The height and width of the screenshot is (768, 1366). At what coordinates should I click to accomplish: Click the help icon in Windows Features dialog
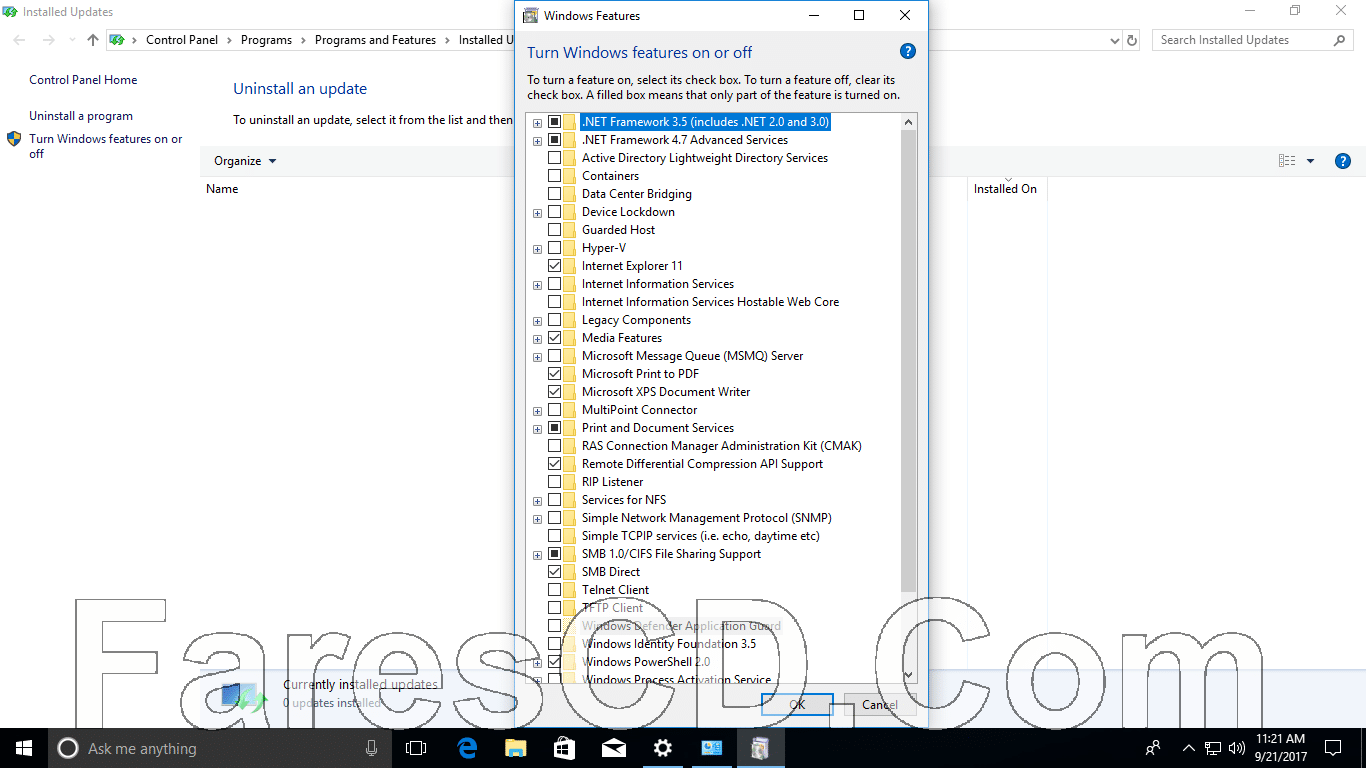(908, 52)
